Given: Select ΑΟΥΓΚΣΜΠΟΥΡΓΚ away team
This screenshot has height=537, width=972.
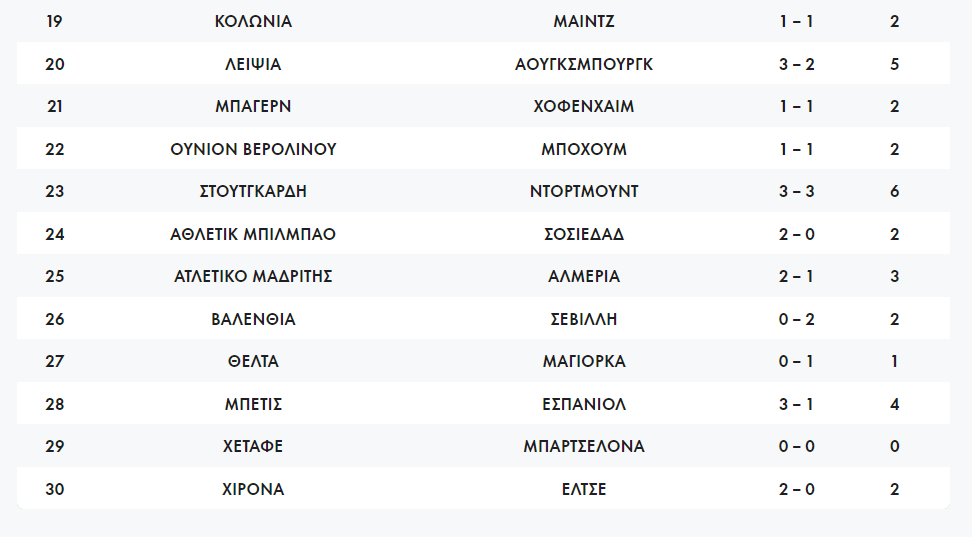Looking at the screenshot, I should pyautogui.click(x=584, y=64).
